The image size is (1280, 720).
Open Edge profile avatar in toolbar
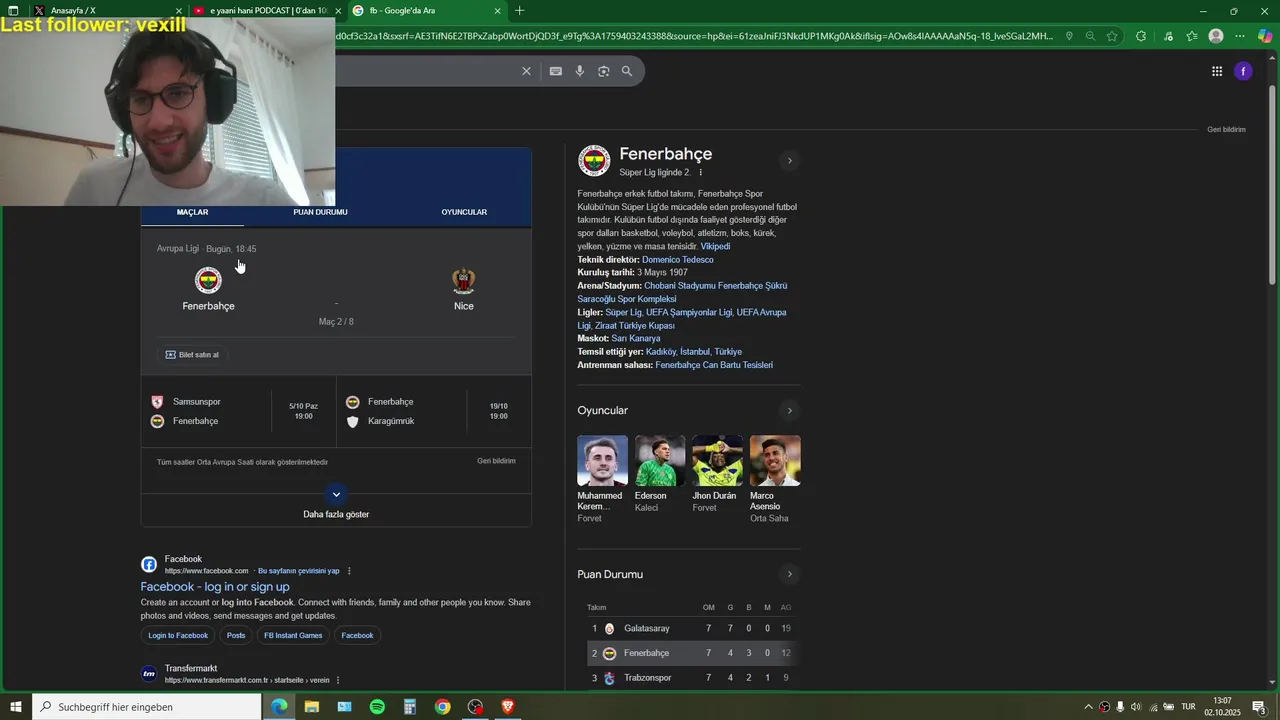pos(1216,36)
